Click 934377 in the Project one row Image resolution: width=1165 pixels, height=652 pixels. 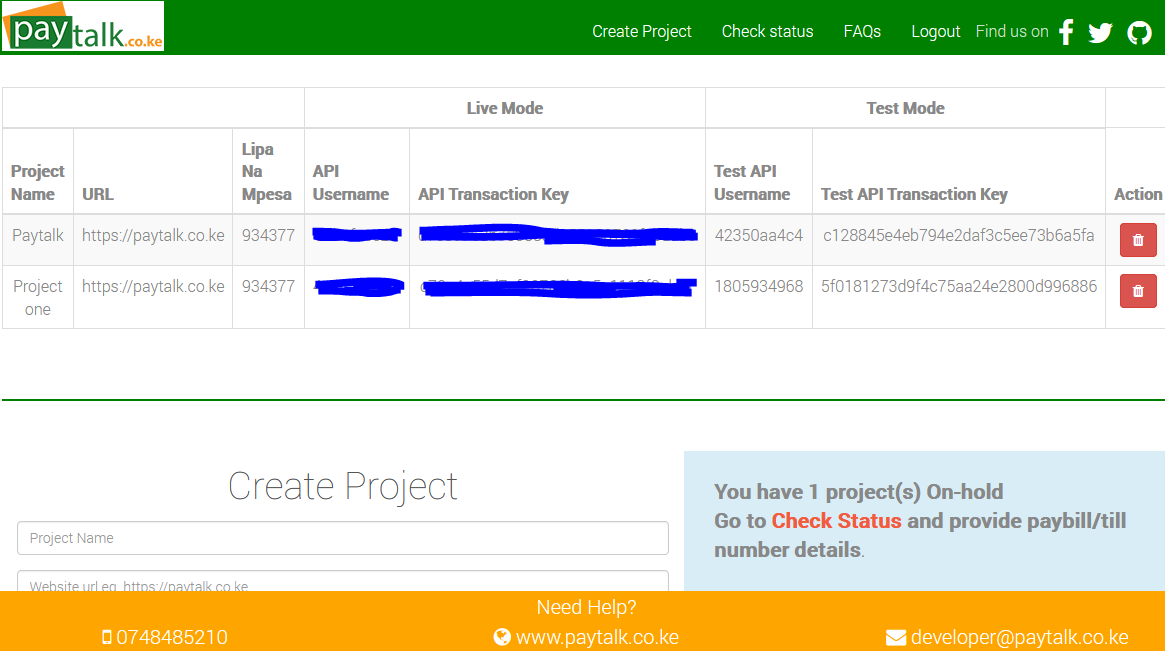[x=268, y=286]
